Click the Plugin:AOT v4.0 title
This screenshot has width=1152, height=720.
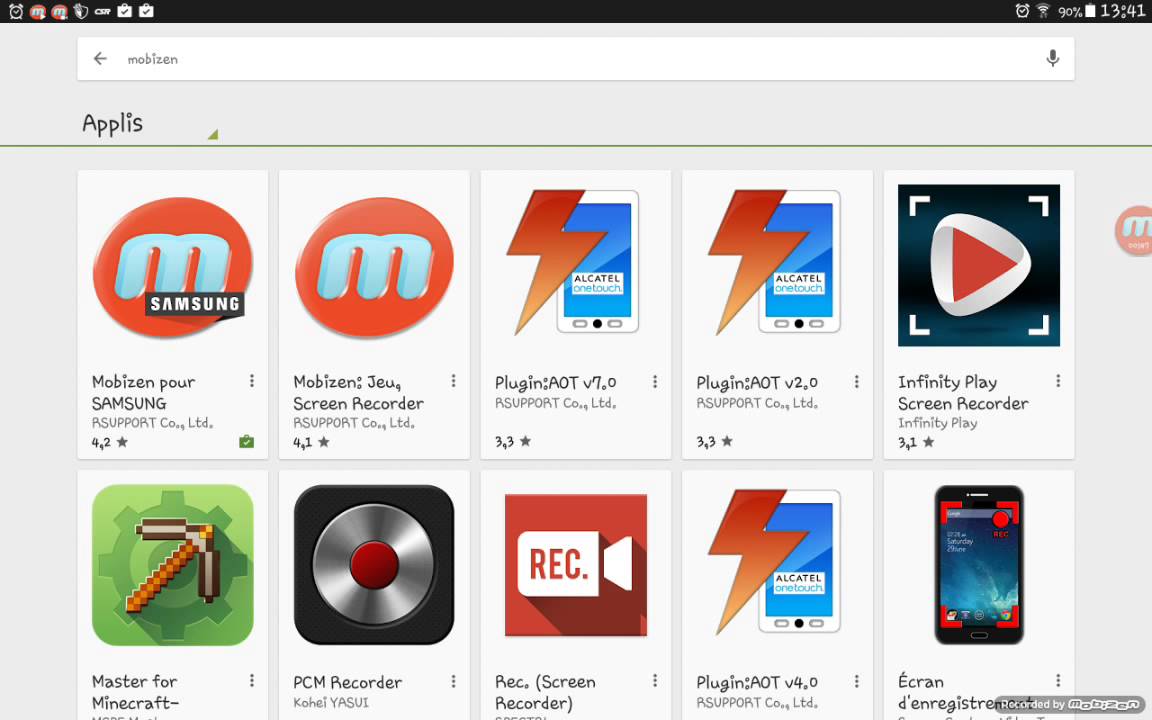(757, 683)
